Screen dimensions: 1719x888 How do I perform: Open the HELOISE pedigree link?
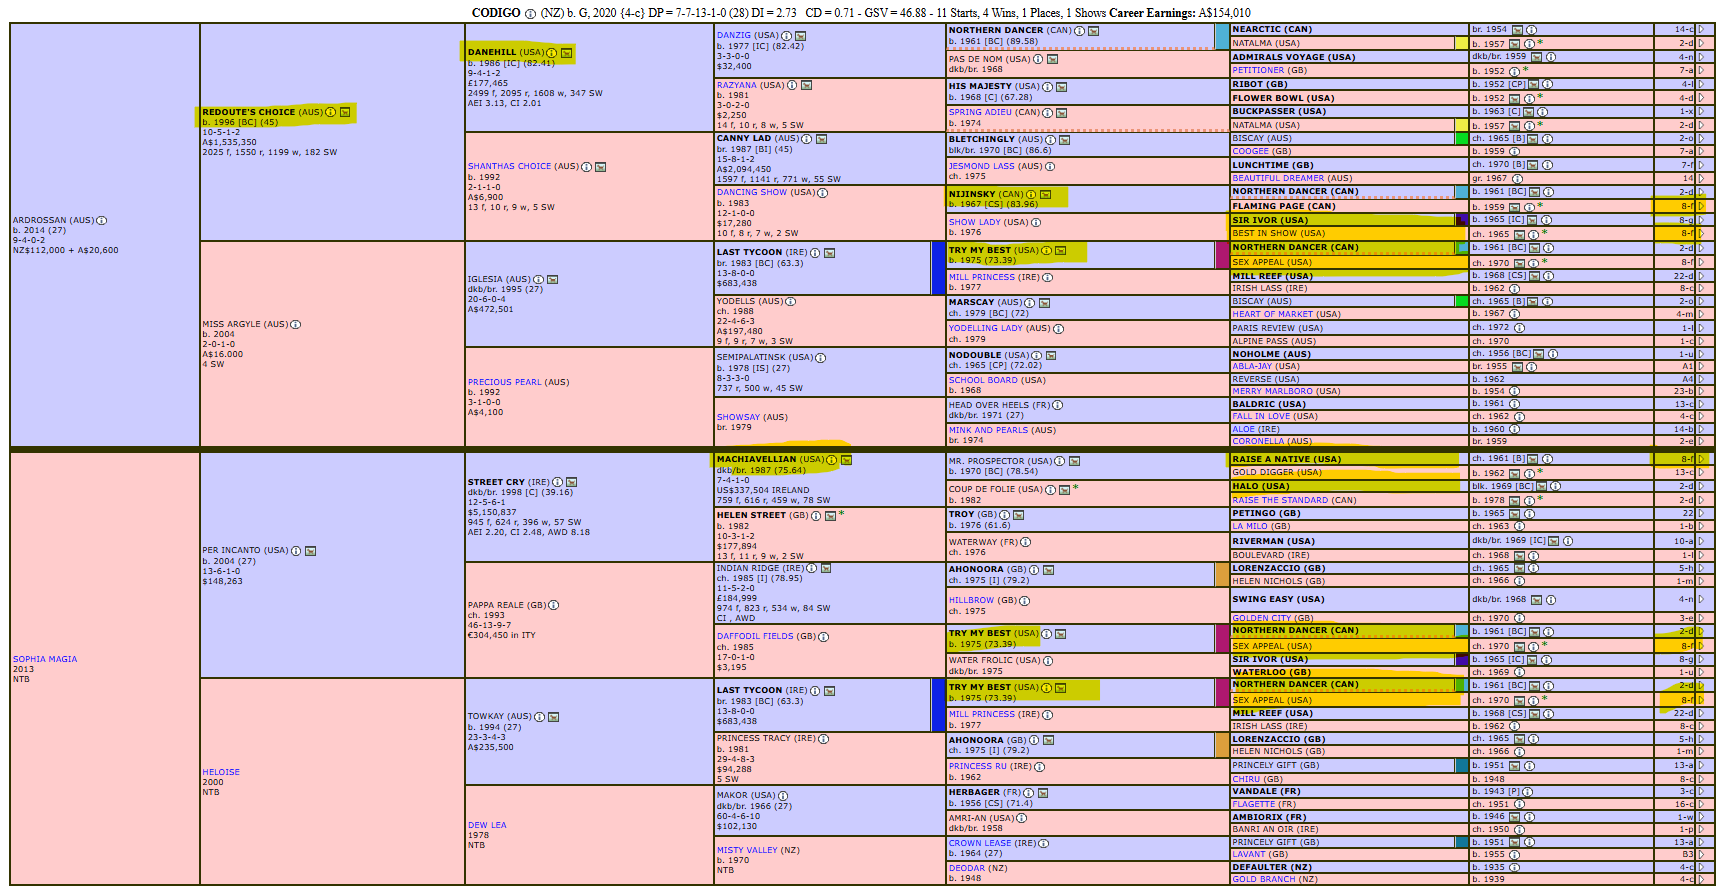click(x=221, y=772)
